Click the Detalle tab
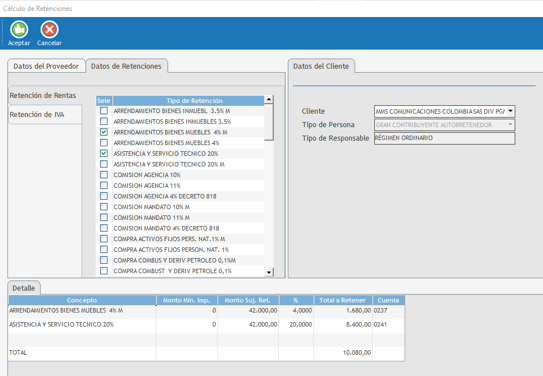Viewport: 543px width, 376px height. click(24, 288)
